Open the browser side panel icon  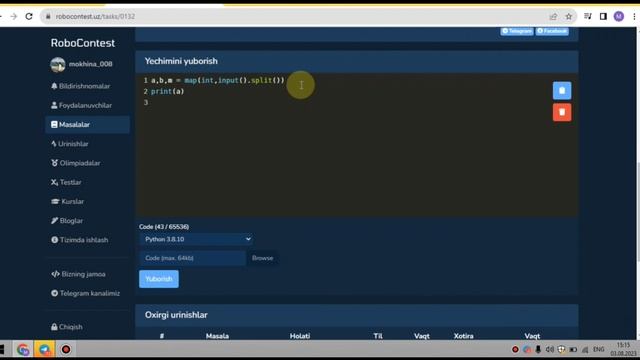[x=603, y=16]
